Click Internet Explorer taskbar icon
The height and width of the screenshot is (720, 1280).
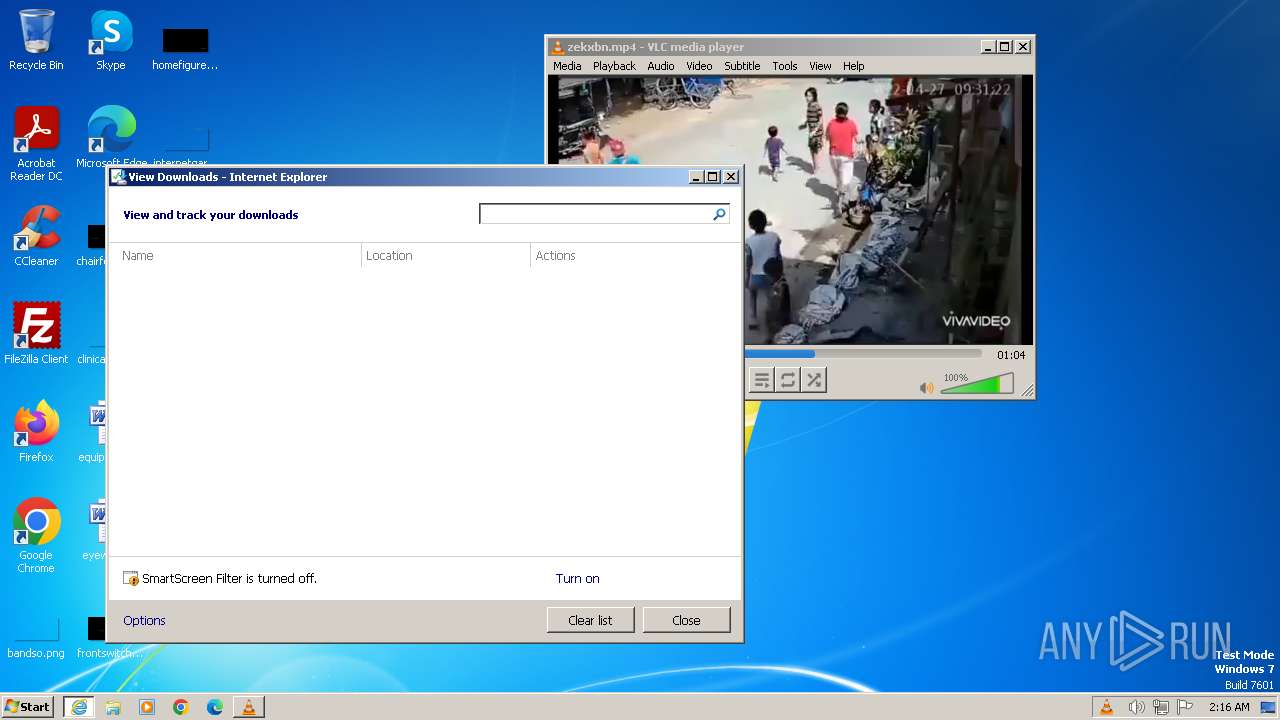(79, 707)
